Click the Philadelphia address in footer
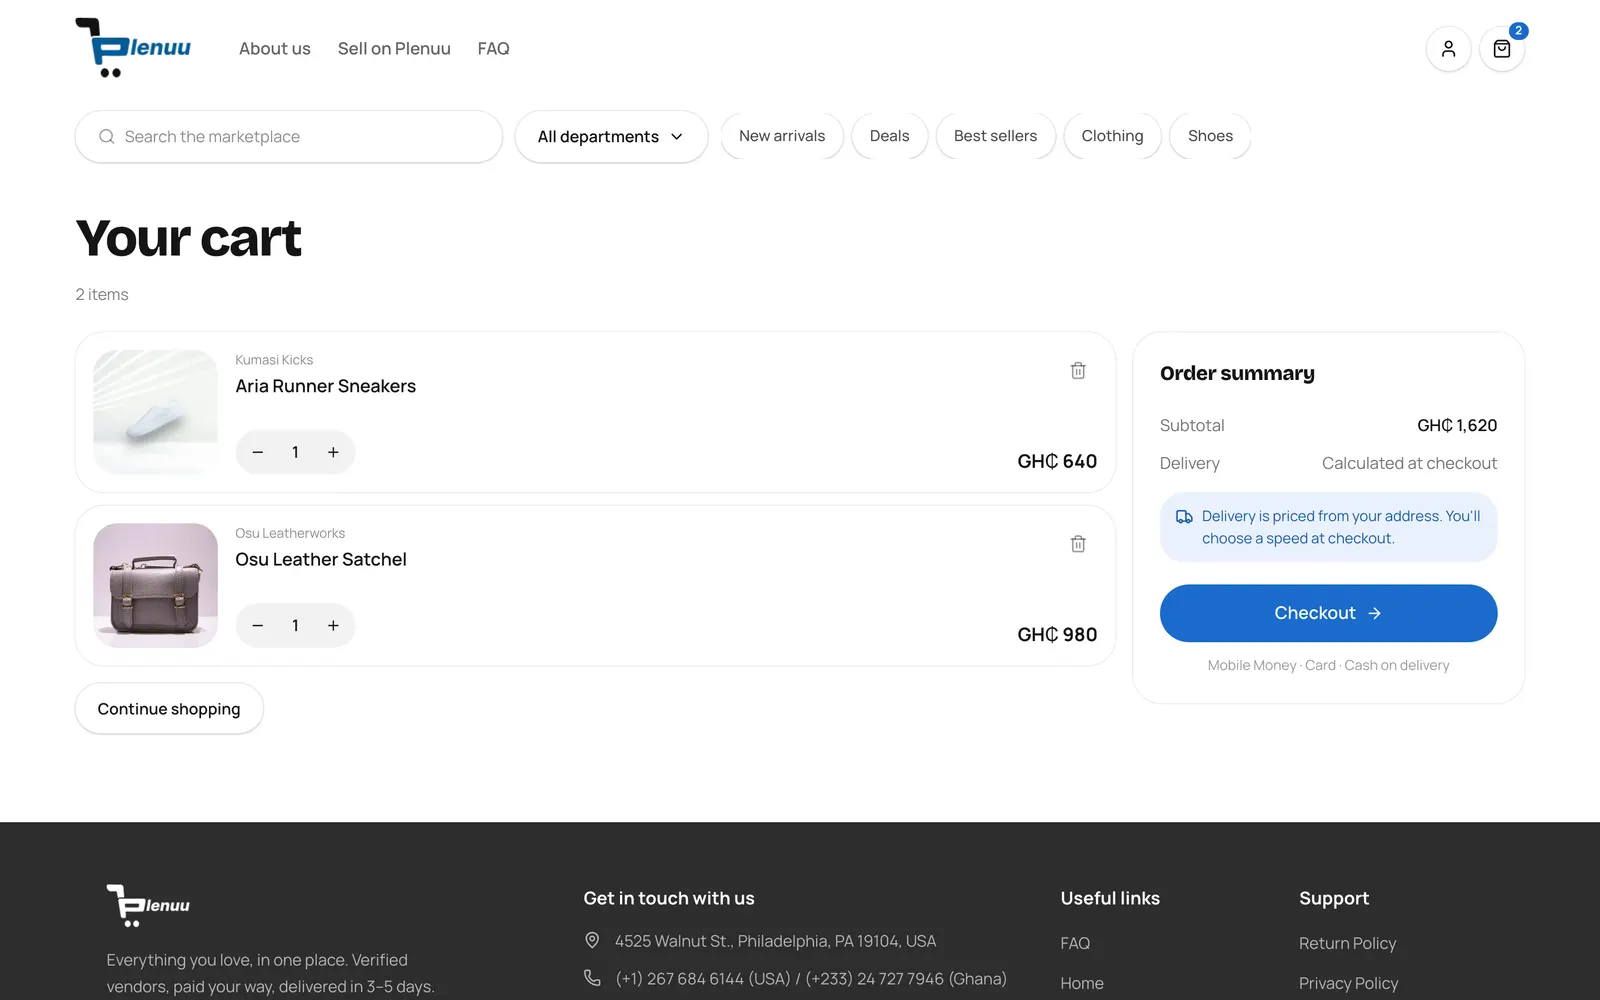Screen dimensions: 1600x1000 (775, 941)
